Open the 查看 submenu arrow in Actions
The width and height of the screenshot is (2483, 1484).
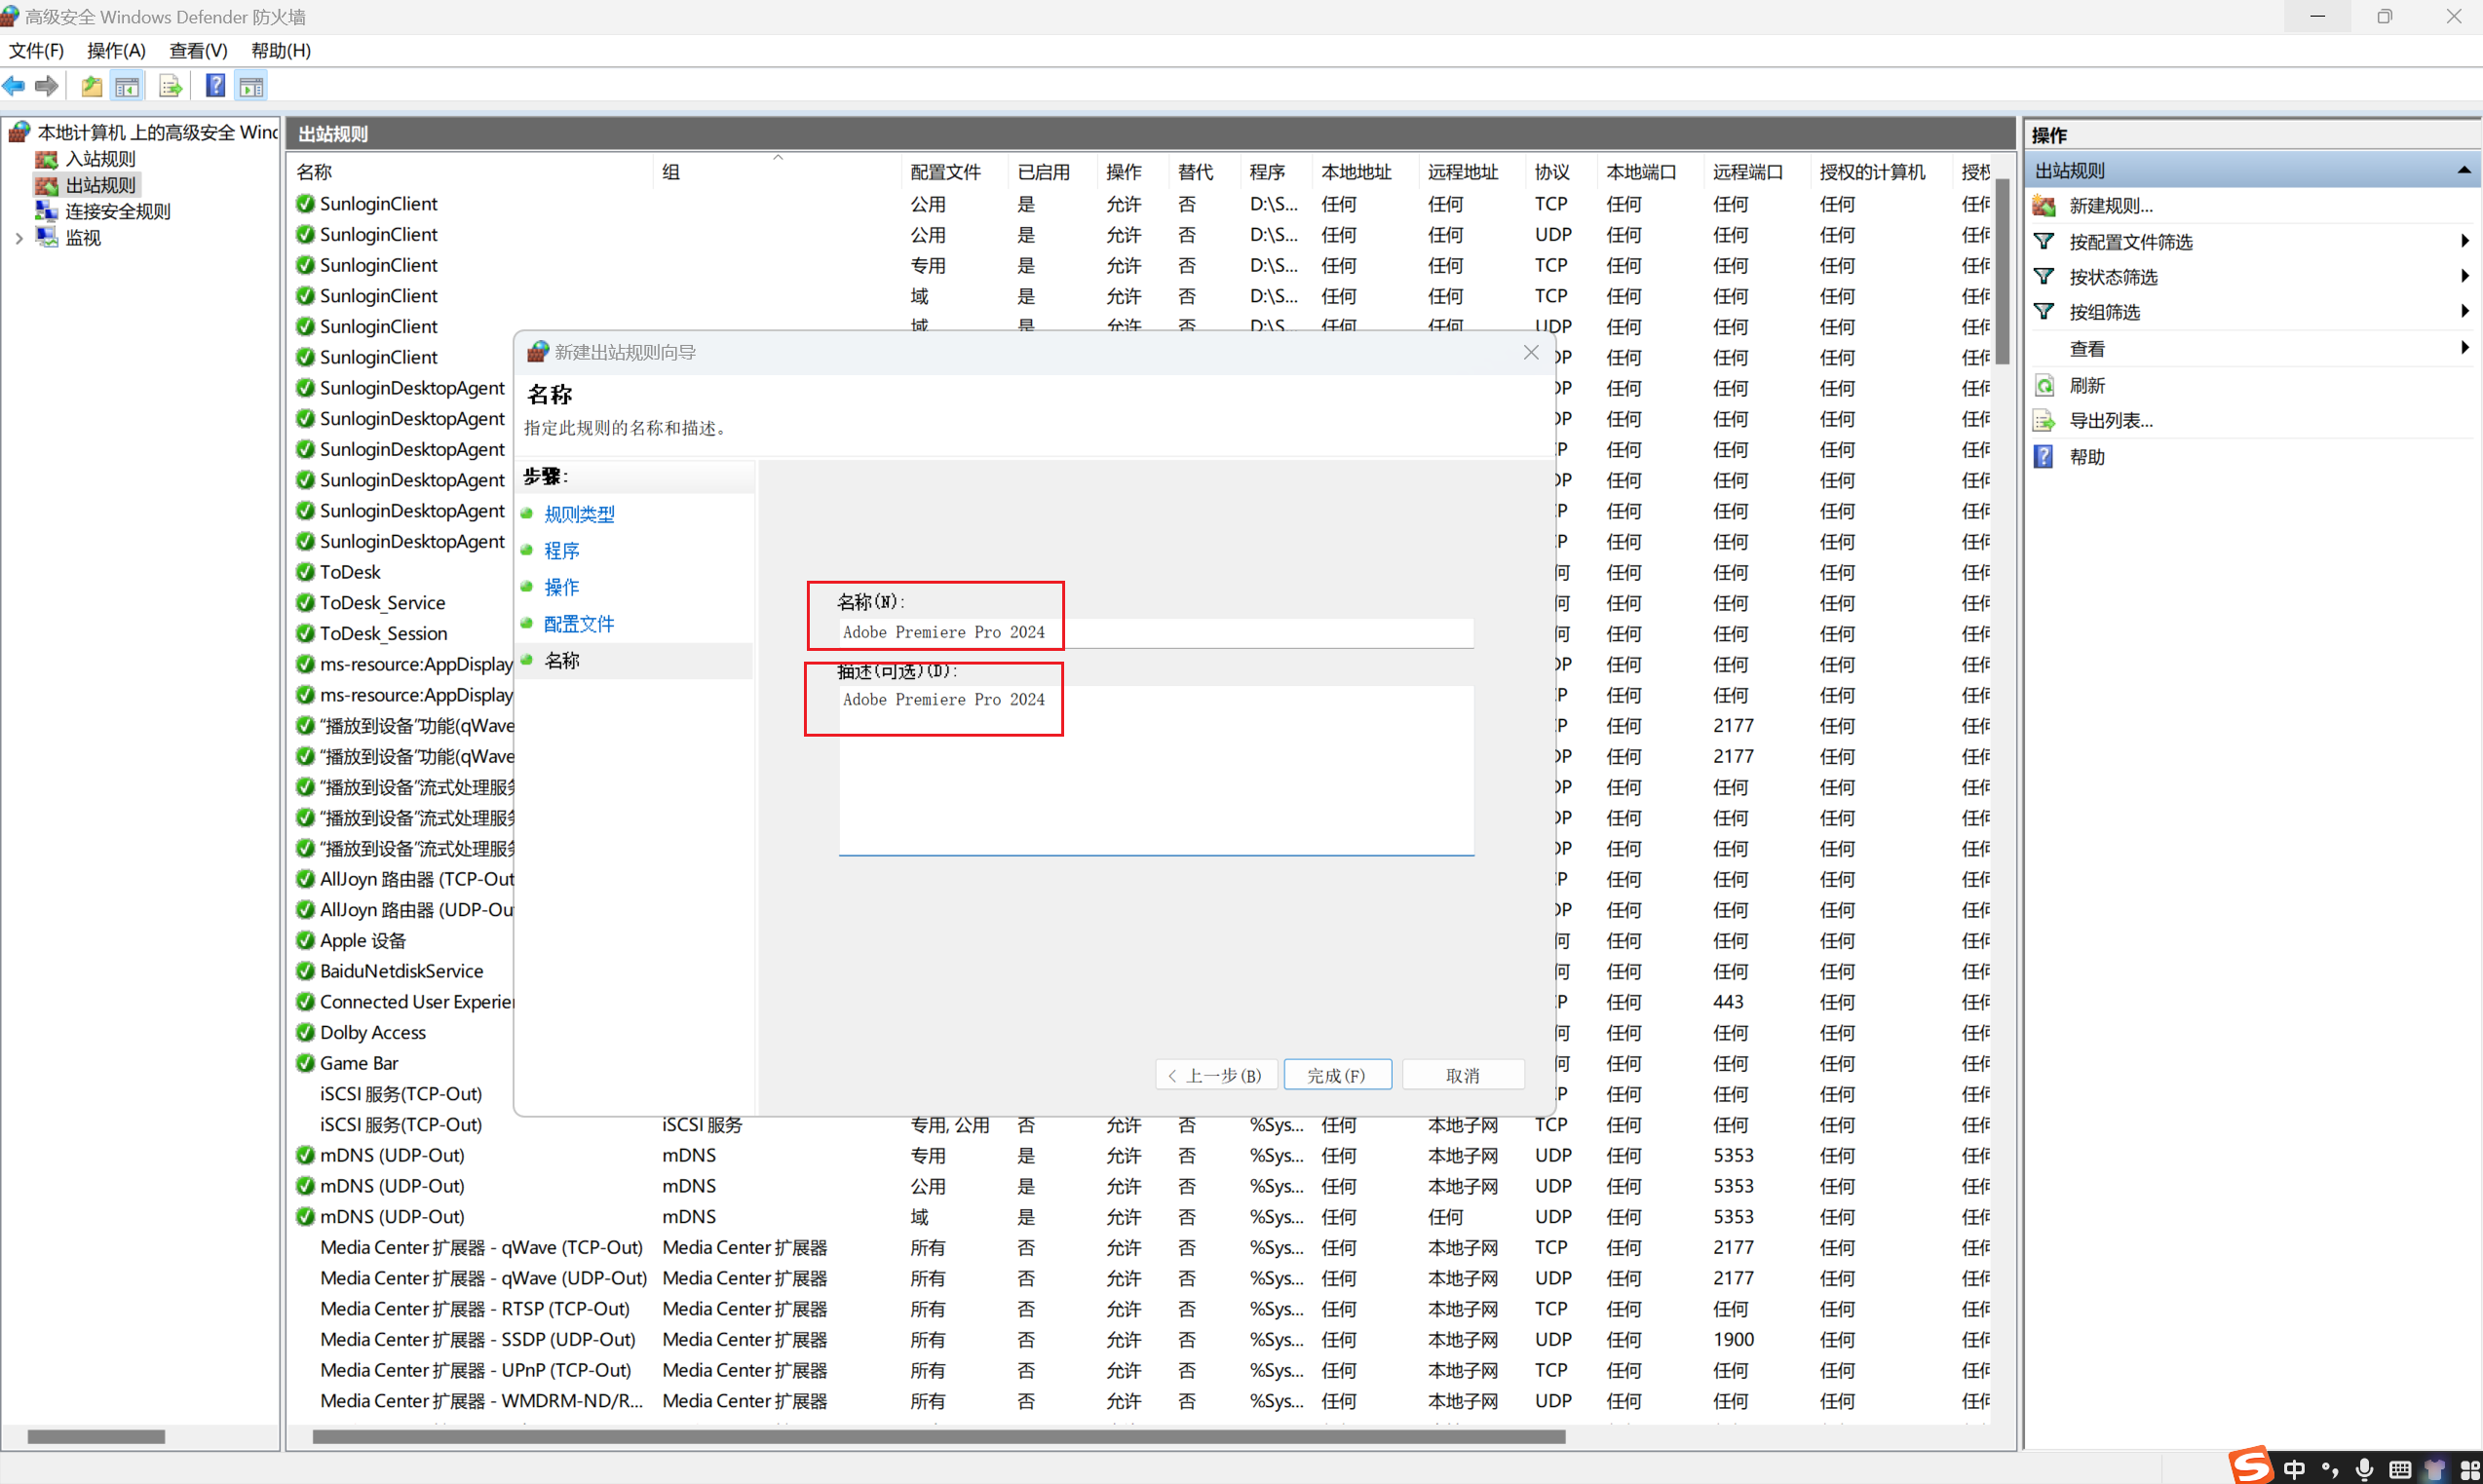[2465, 348]
